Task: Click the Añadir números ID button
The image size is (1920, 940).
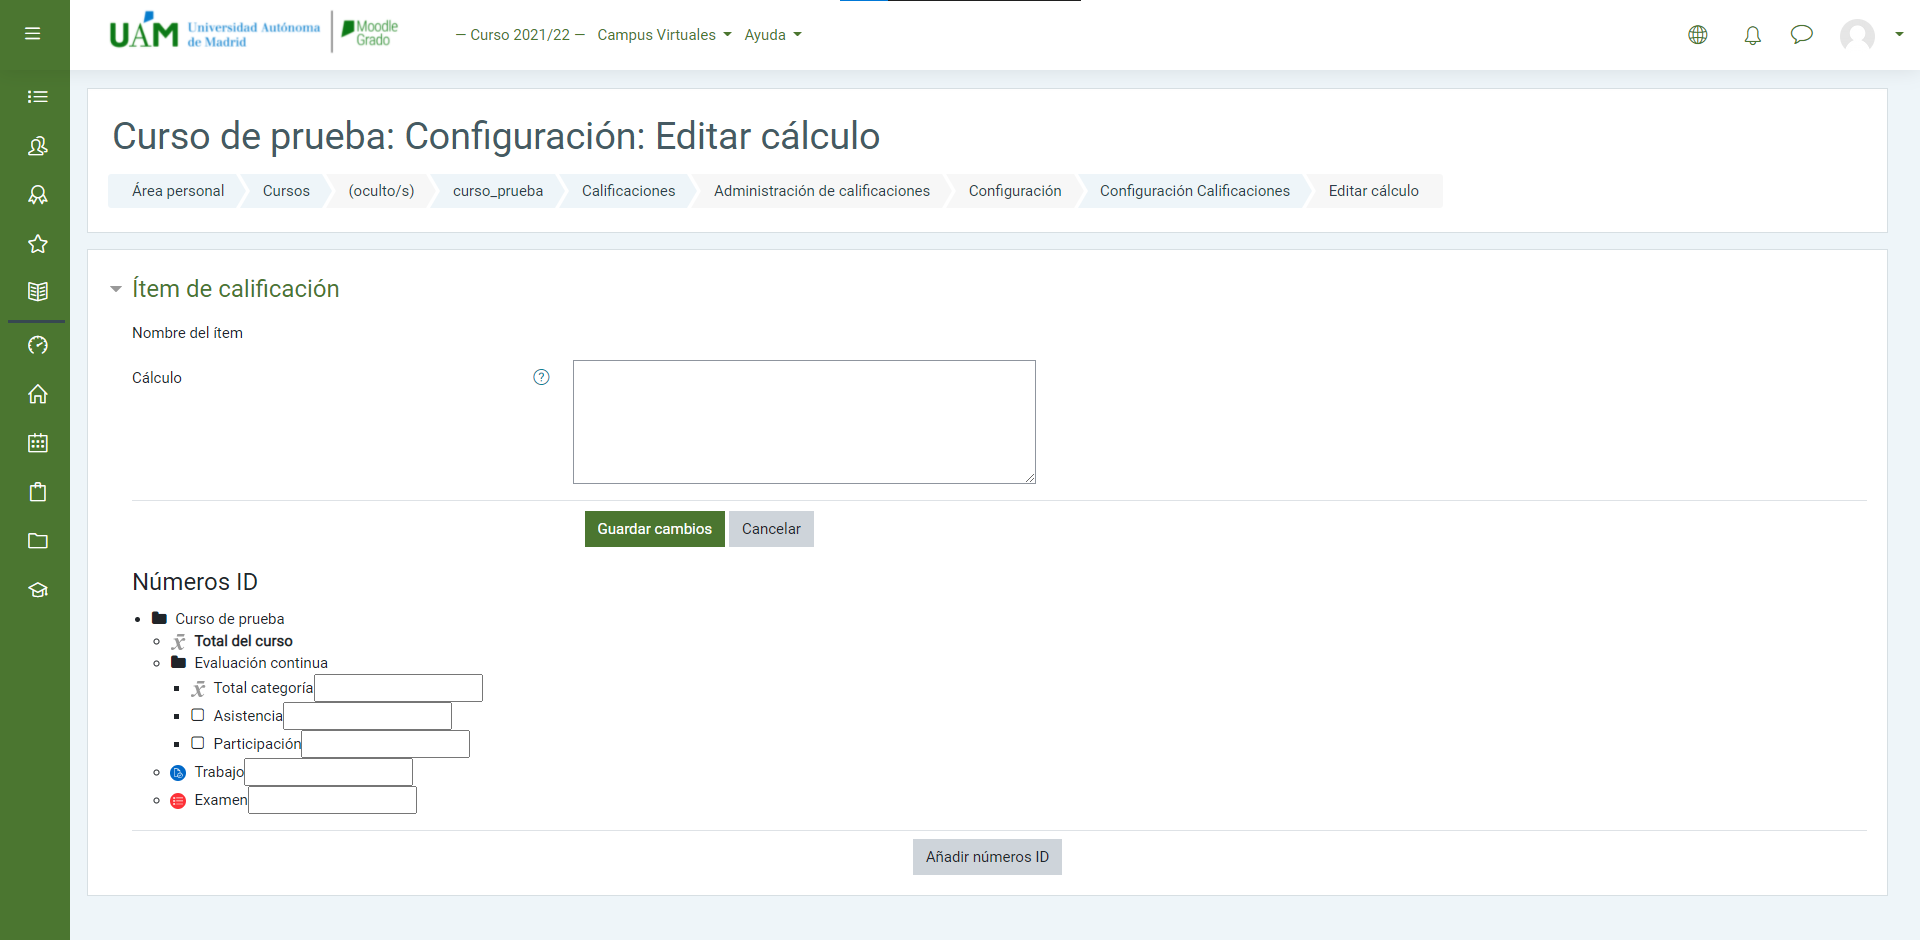Action: [987, 857]
